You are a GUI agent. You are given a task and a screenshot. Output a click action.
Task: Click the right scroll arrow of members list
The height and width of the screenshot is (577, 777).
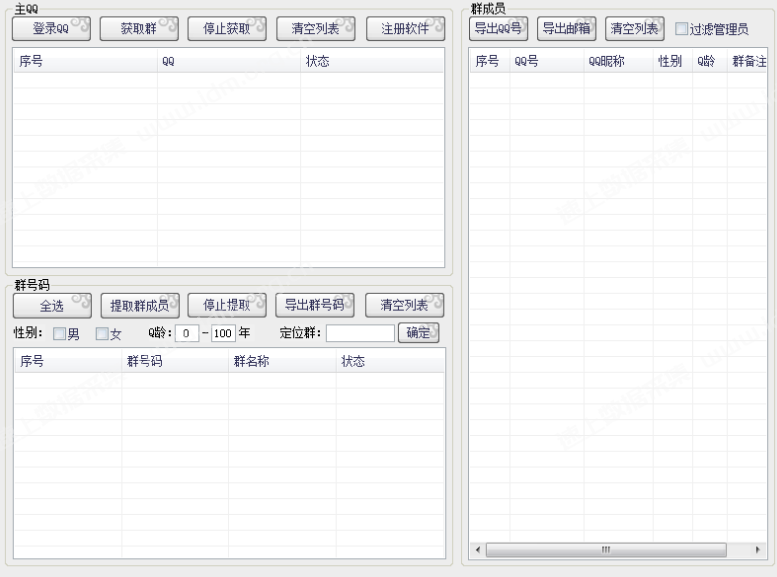[x=758, y=550]
